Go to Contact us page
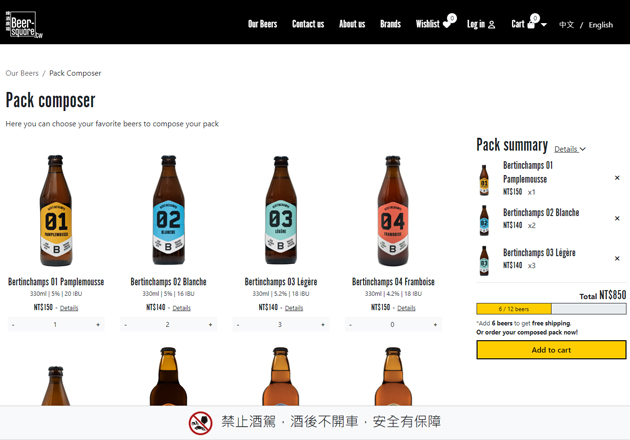The image size is (630, 440). coord(308,24)
